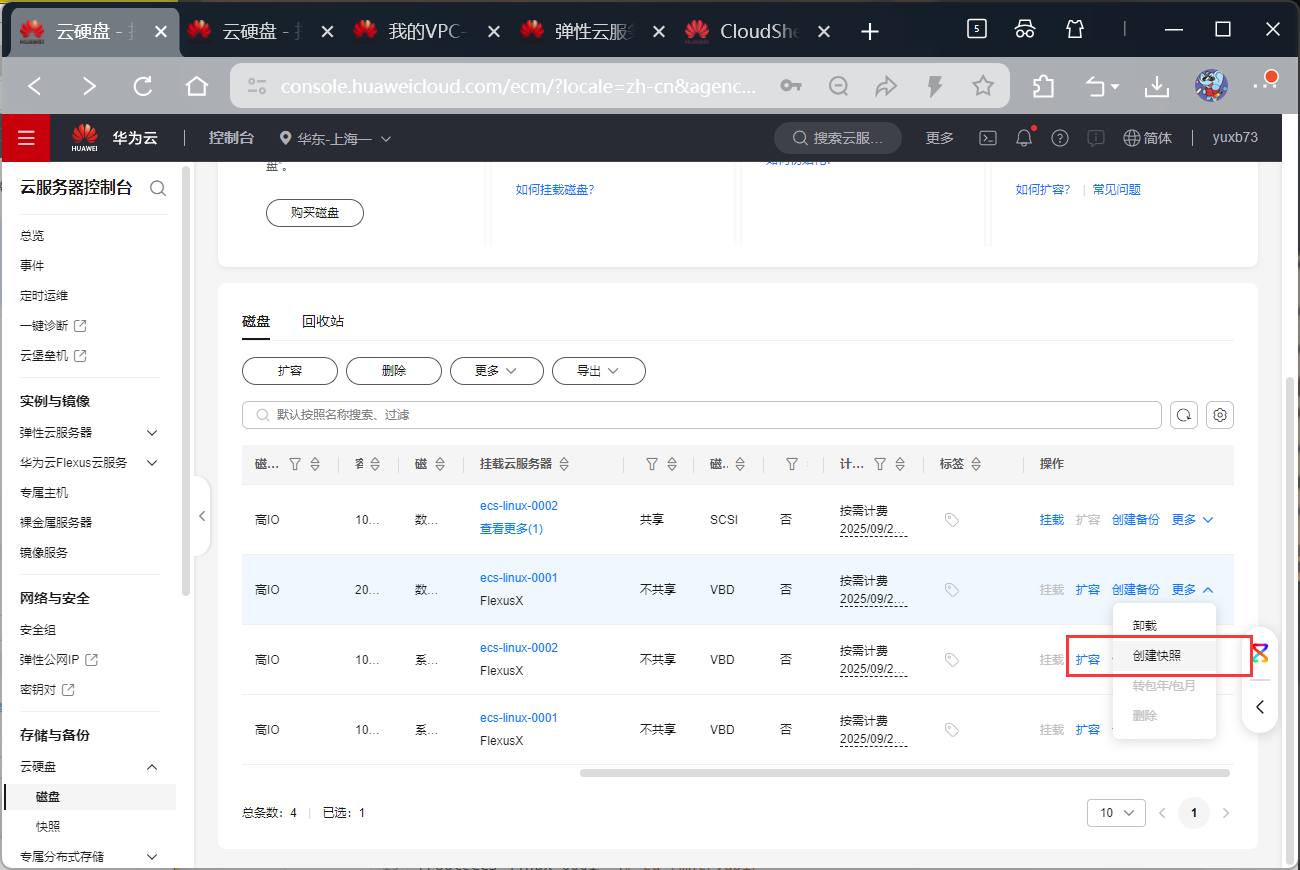Screen dimensions: 1300x870
Task: Open 更多 in the top header bar
Action: click(x=940, y=138)
